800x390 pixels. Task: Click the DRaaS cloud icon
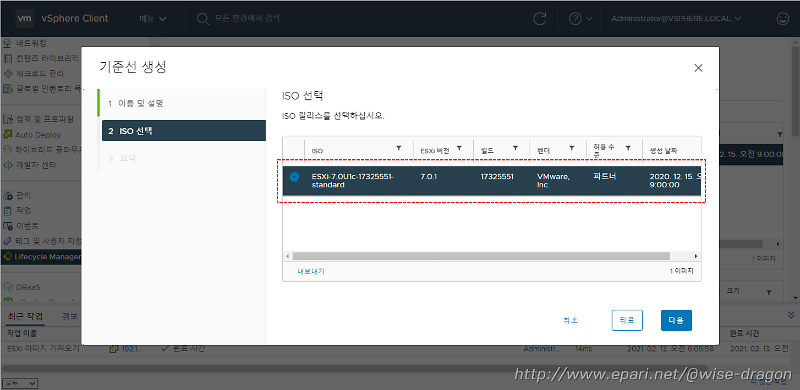click(7, 287)
